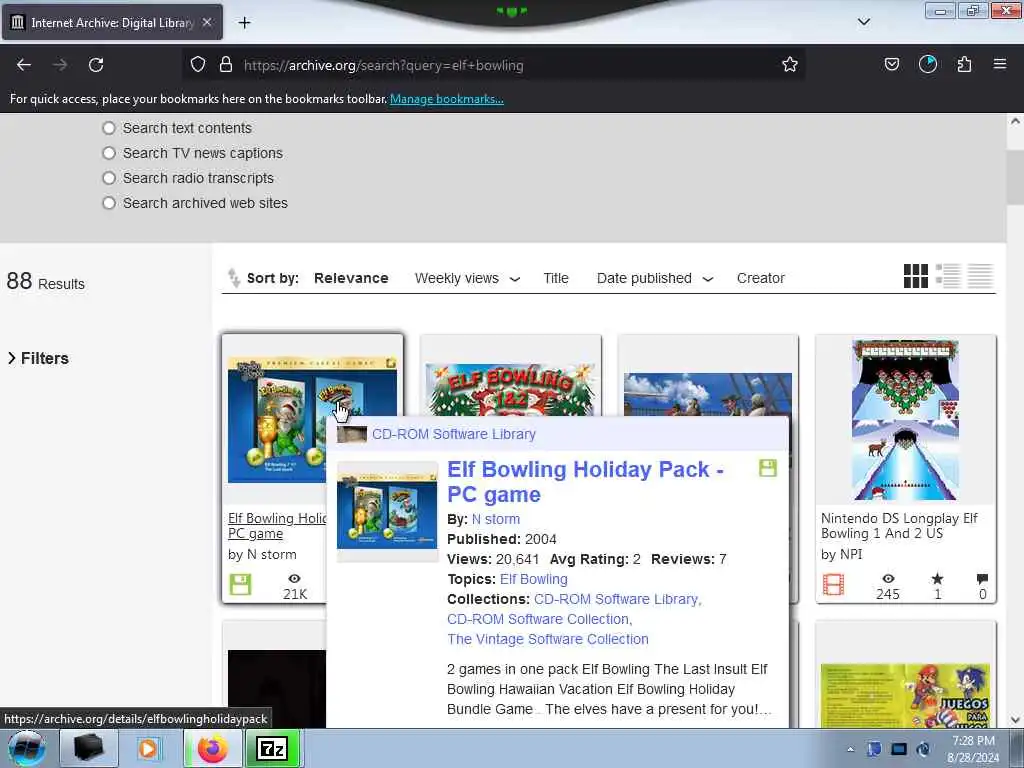Open the black box taskbar icon
The height and width of the screenshot is (768, 1024).
89,749
